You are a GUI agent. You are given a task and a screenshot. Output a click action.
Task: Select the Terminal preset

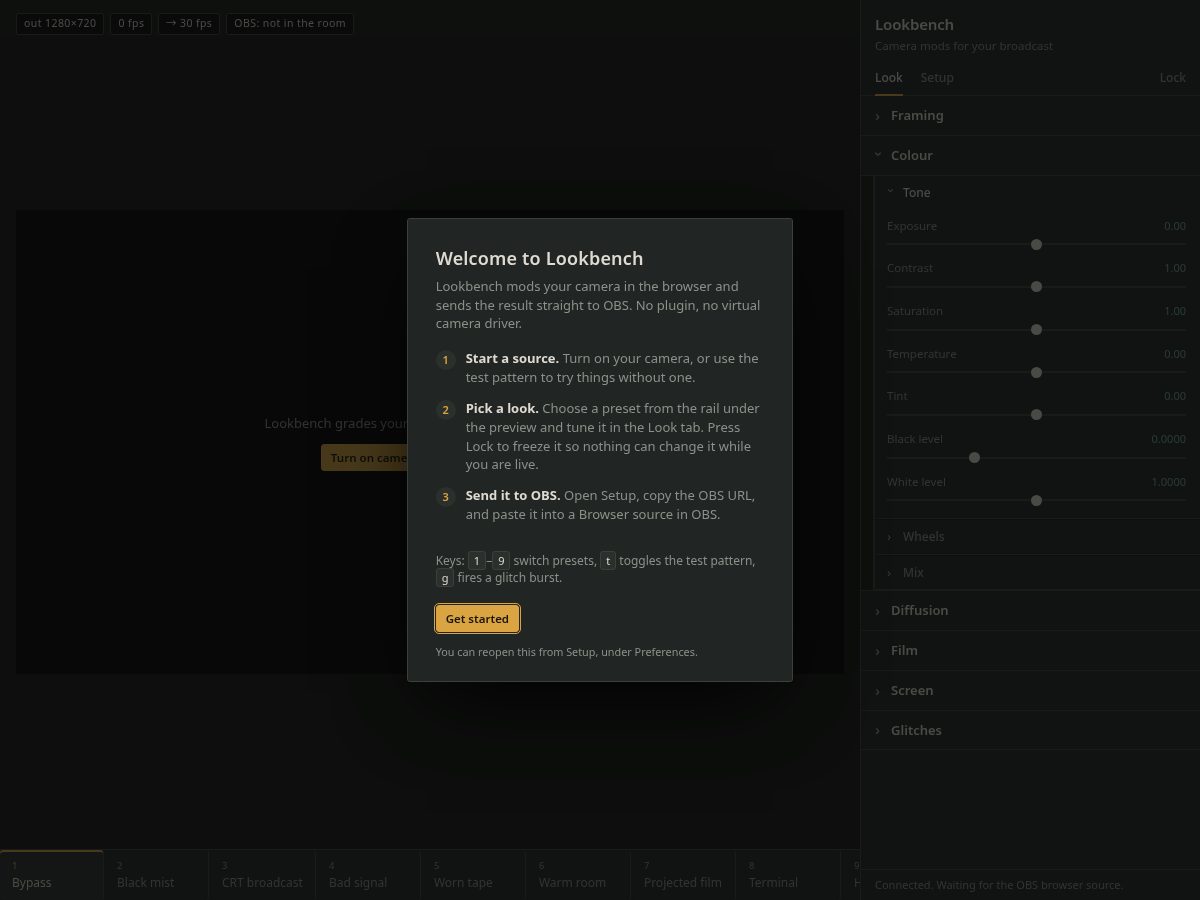click(788, 874)
